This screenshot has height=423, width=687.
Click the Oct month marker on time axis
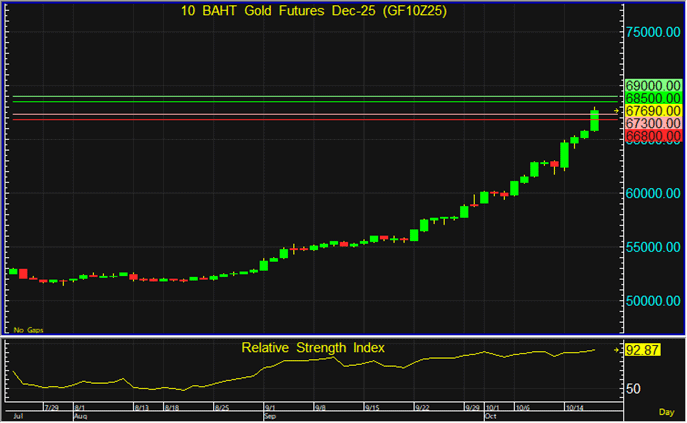click(490, 416)
